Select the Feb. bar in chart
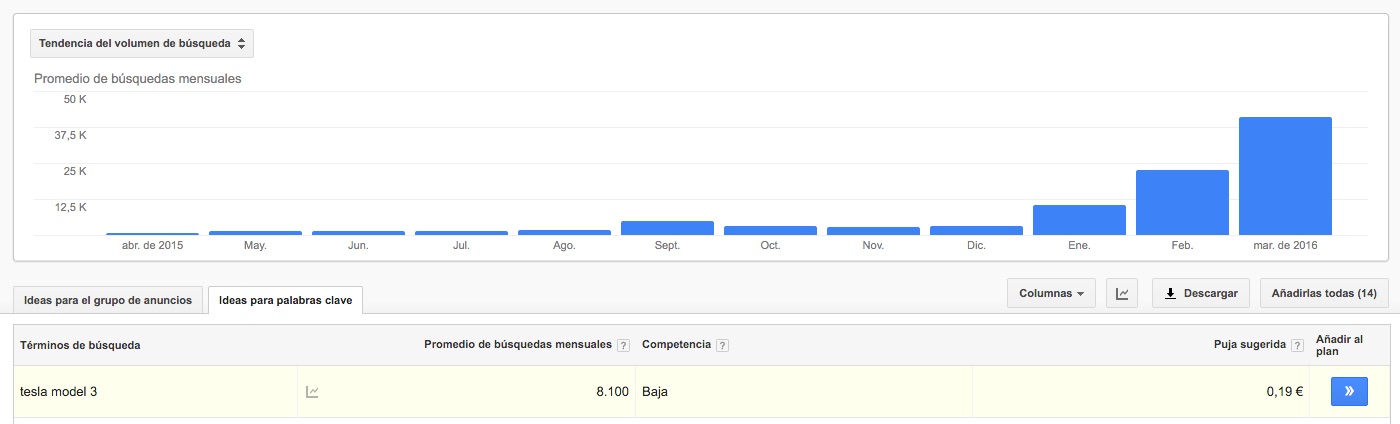 (1182, 202)
